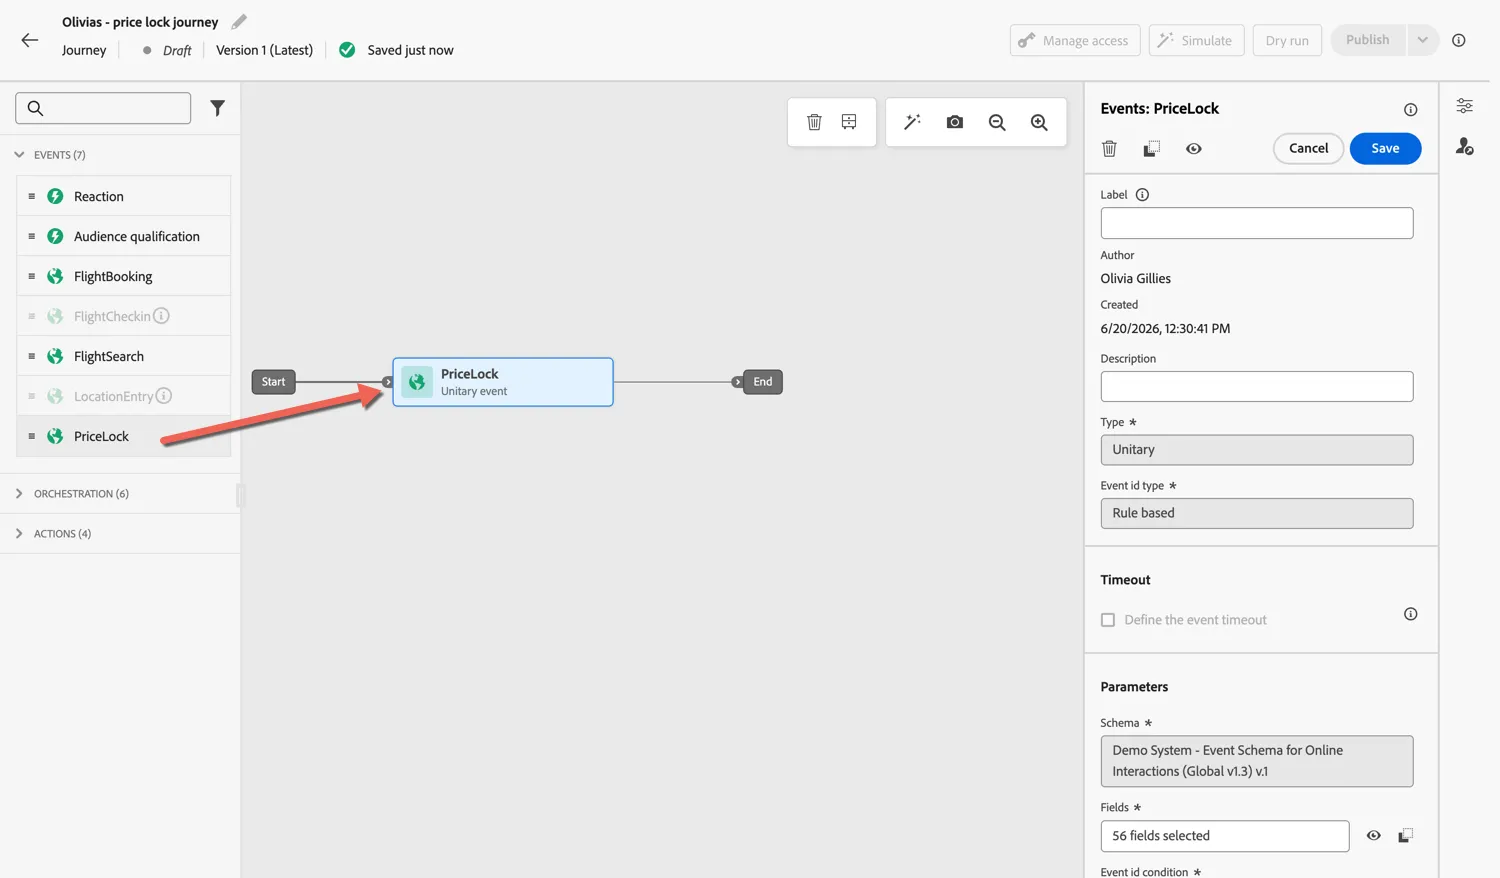Take canvas screenshot with camera icon

coord(955,122)
